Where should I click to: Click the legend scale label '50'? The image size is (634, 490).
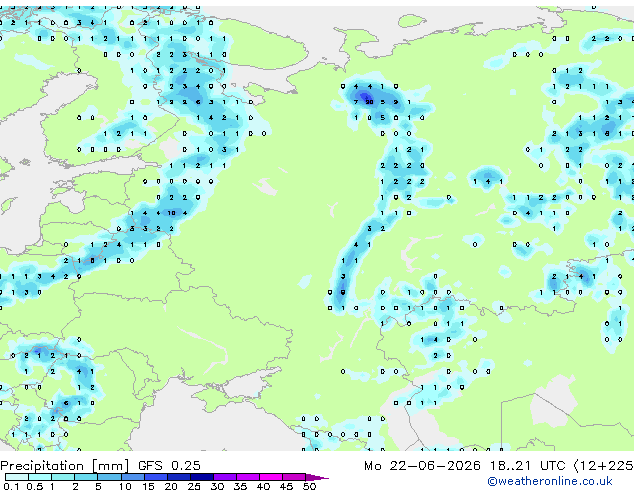pos(309,486)
